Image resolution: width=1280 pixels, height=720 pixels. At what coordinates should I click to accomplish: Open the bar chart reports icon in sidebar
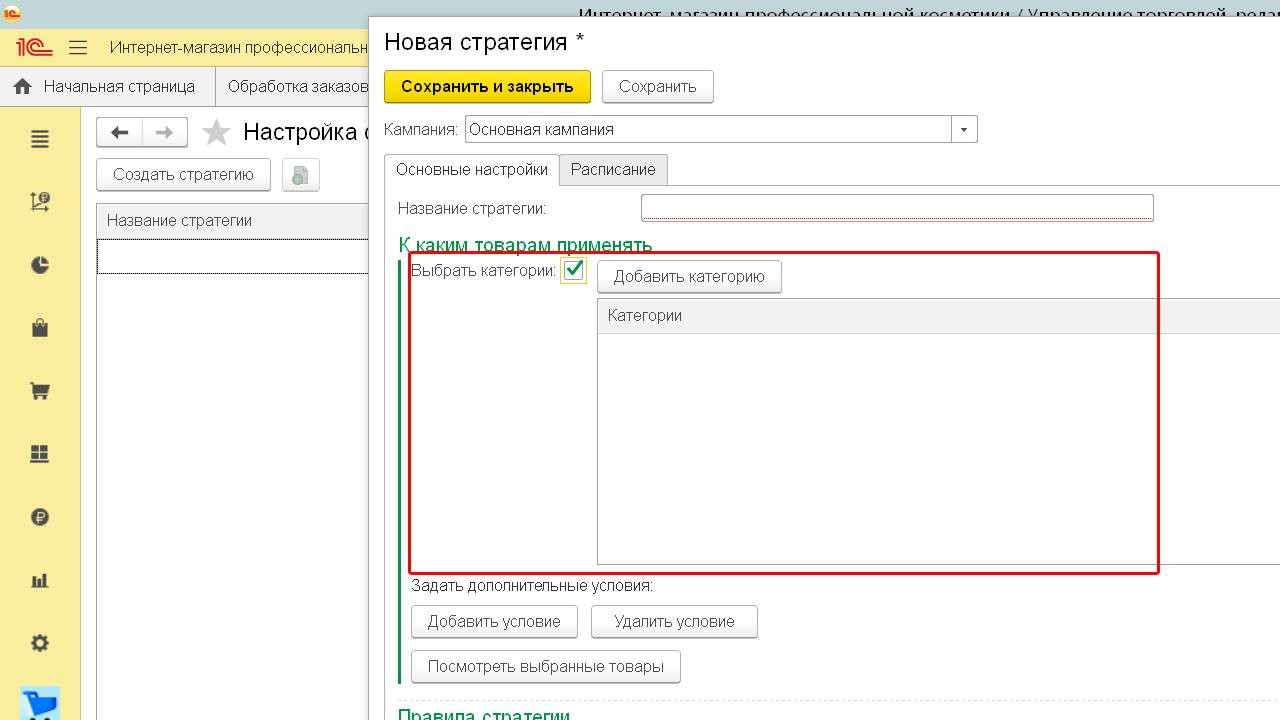(x=40, y=580)
